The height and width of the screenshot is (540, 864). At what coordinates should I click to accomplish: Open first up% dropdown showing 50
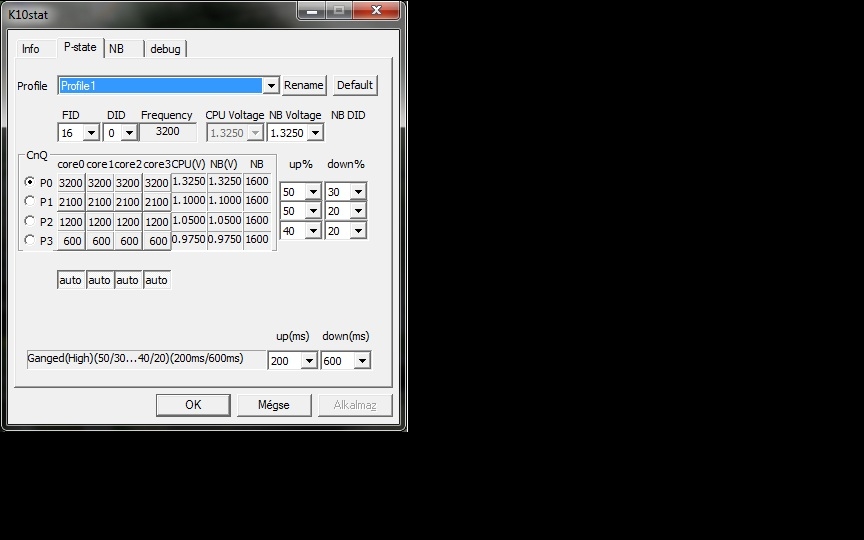tap(313, 192)
